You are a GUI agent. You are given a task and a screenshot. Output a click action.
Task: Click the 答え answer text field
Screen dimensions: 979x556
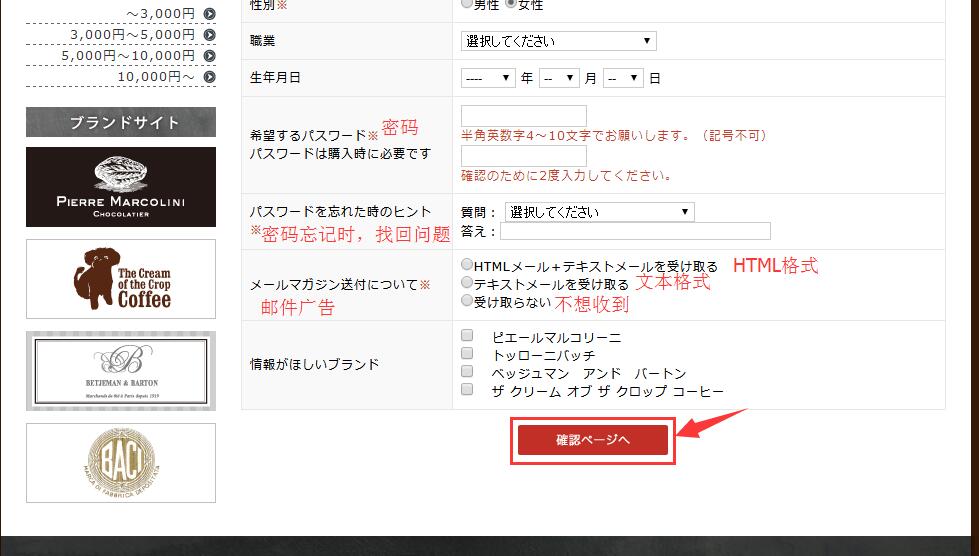tap(635, 231)
